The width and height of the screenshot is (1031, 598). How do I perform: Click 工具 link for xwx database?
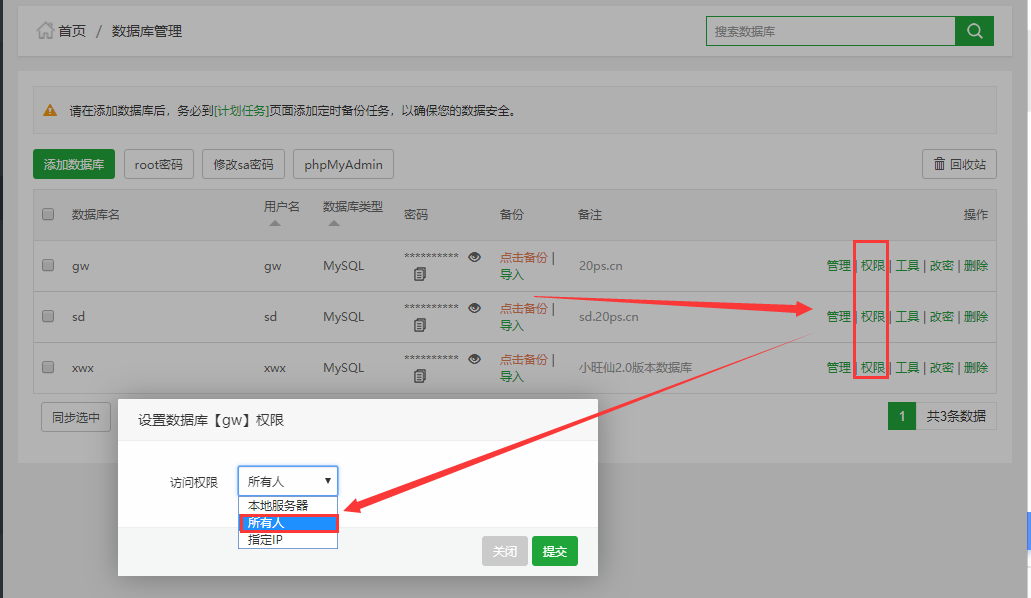click(907, 368)
